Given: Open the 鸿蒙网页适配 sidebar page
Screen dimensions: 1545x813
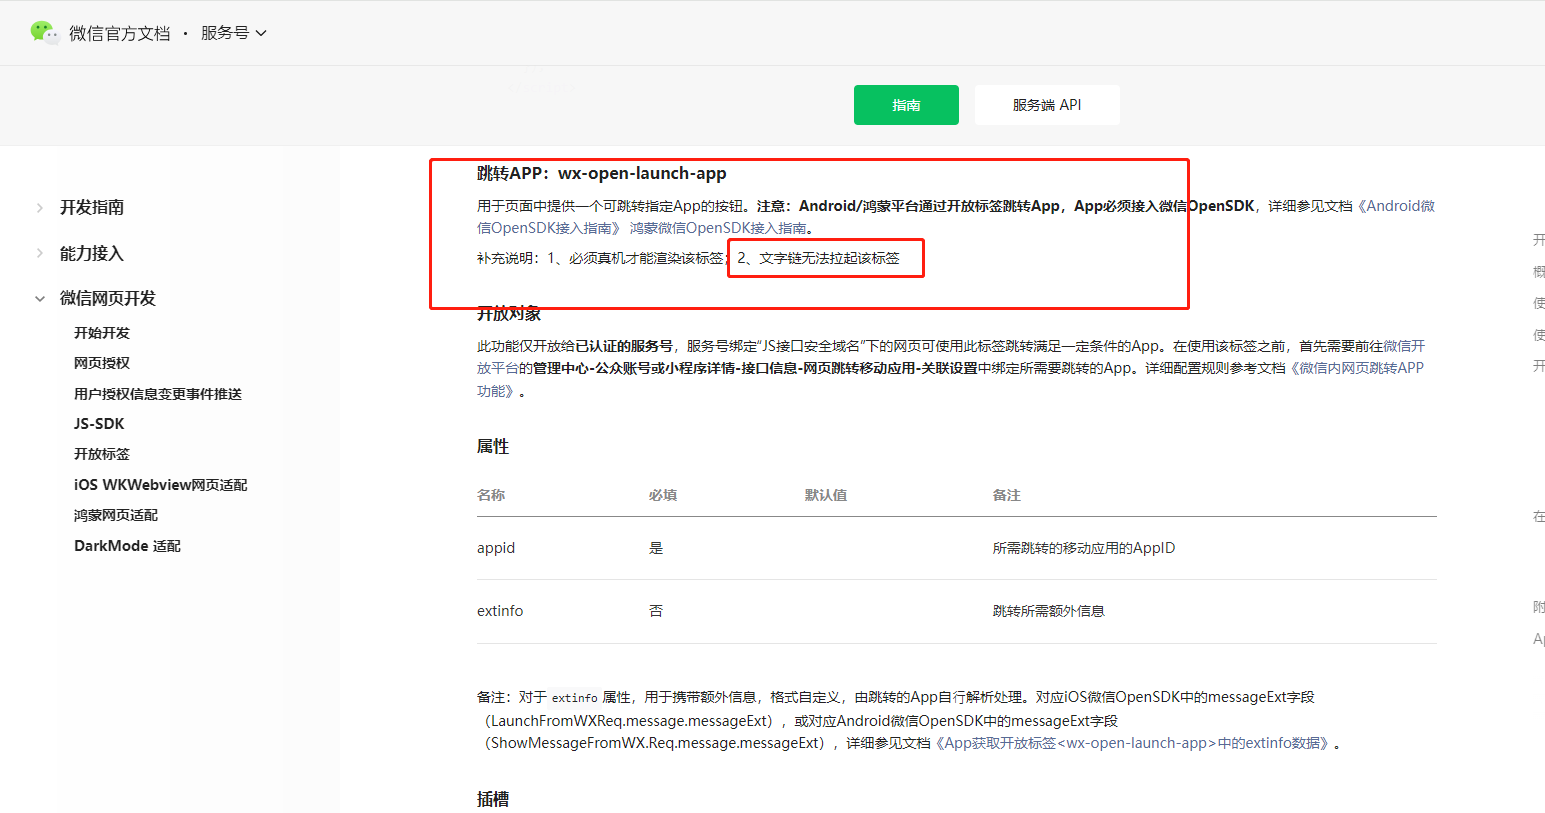Looking at the screenshot, I should pos(116,515).
